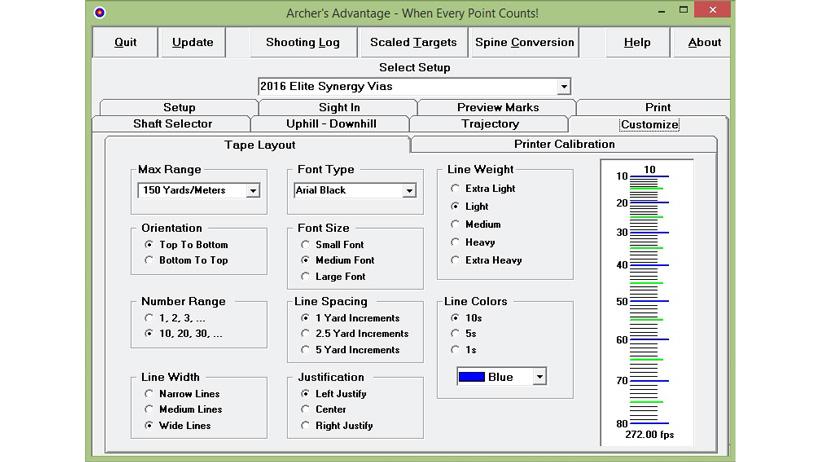Open the Help button
The height and width of the screenshot is (462, 820).
637,42
